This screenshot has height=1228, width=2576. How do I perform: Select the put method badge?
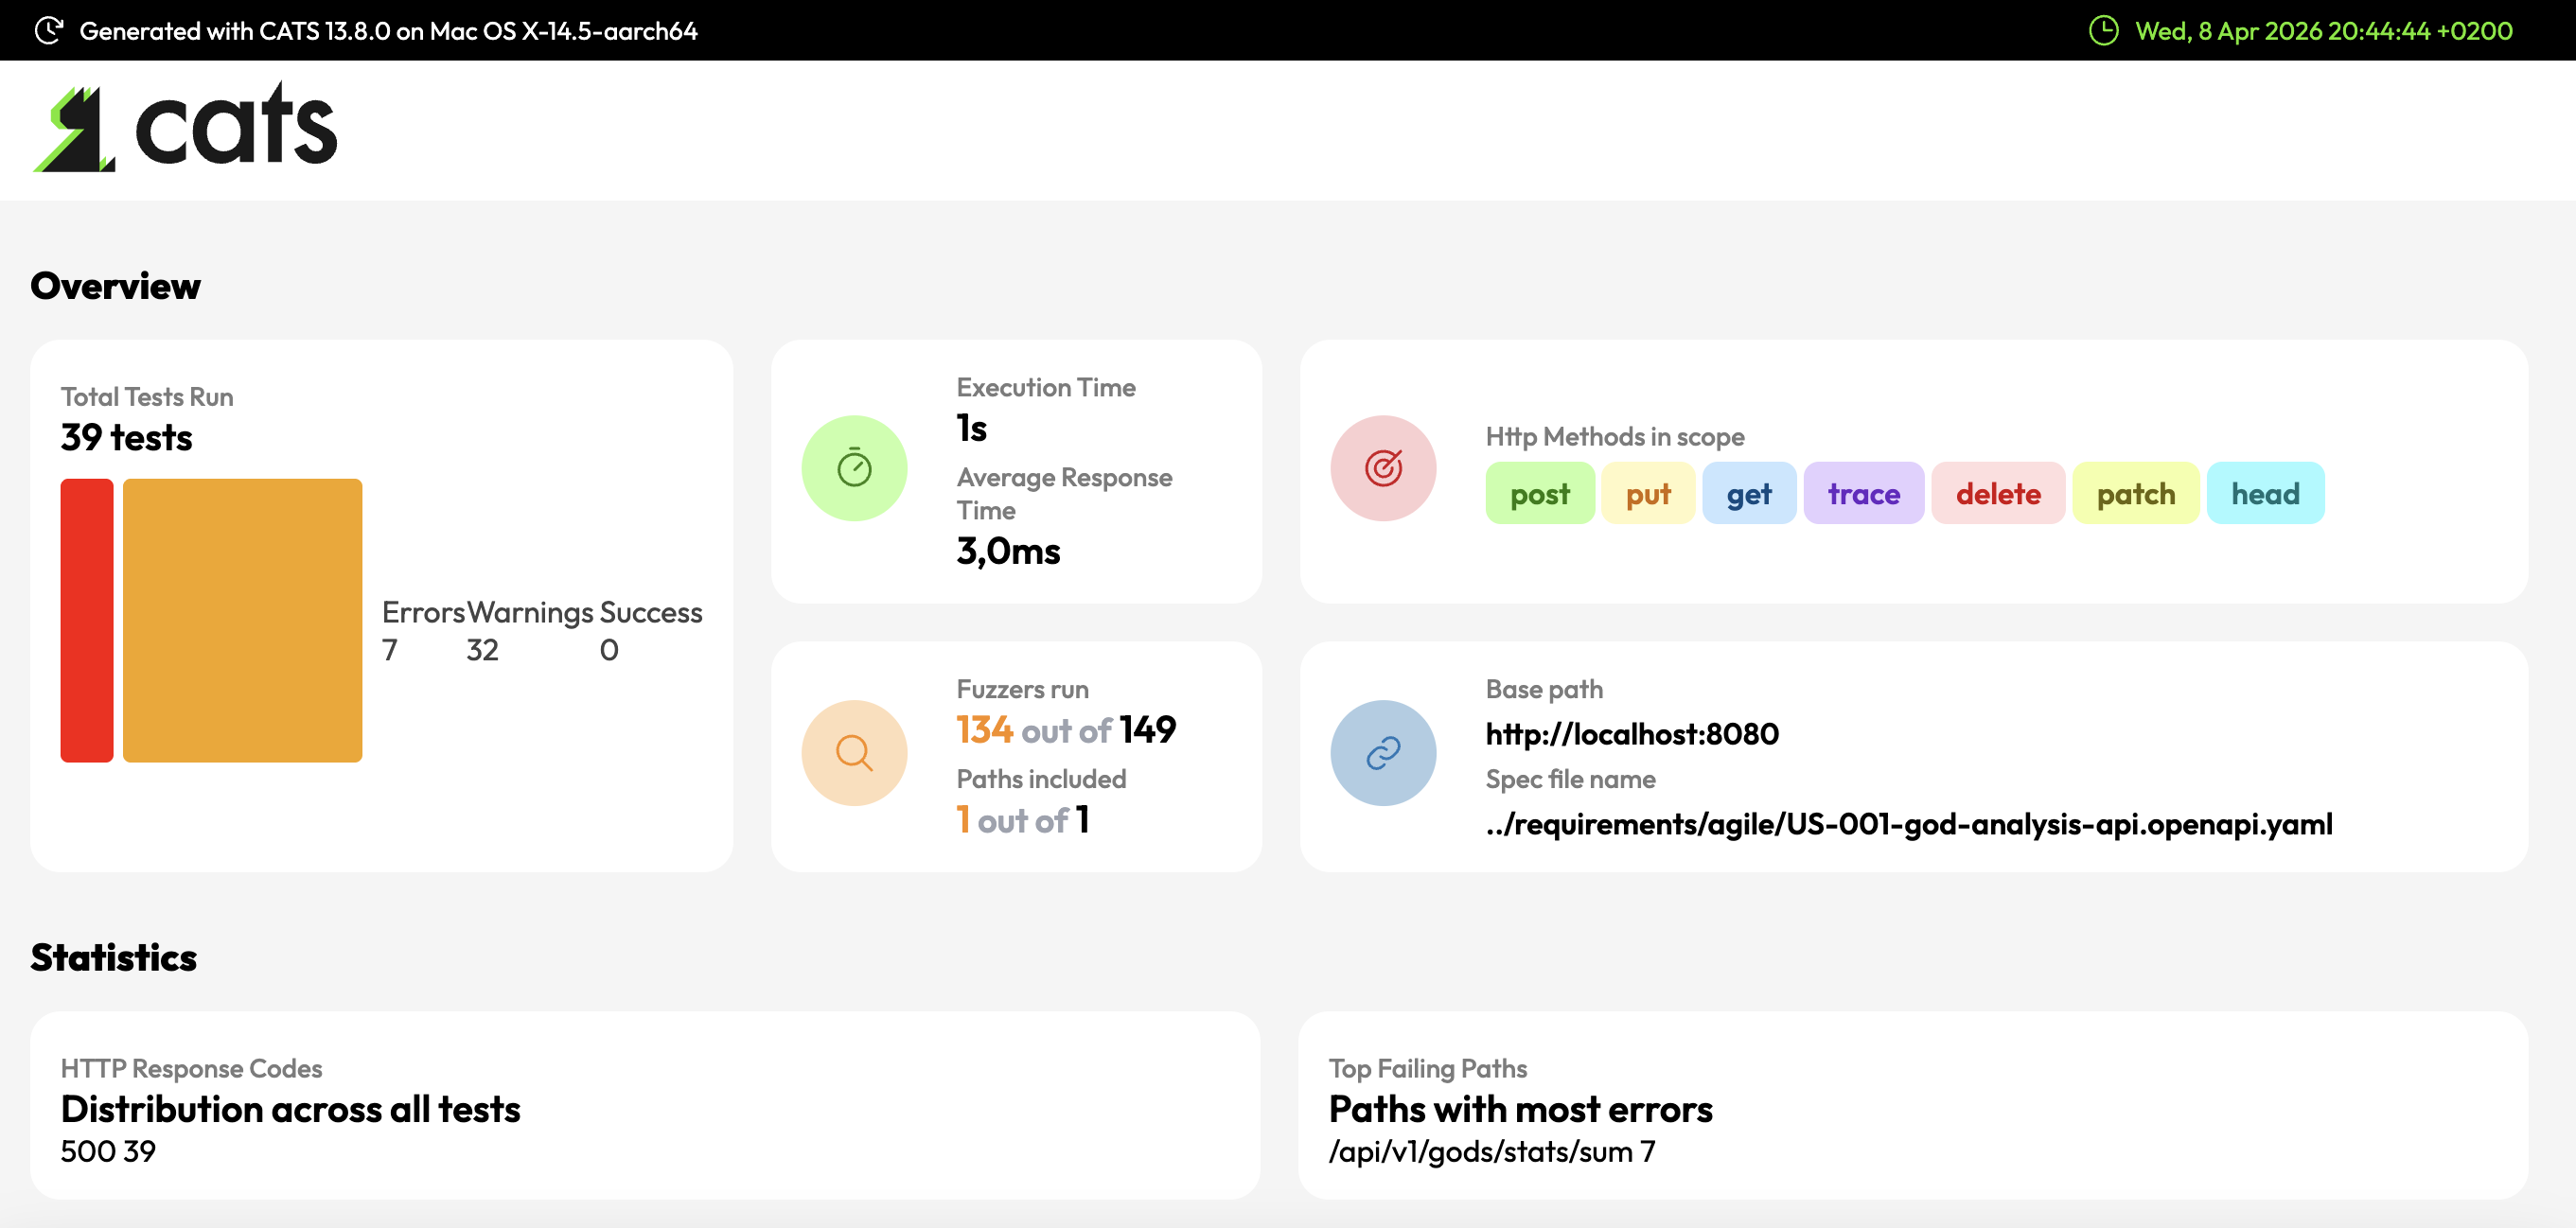point(1647,493)
